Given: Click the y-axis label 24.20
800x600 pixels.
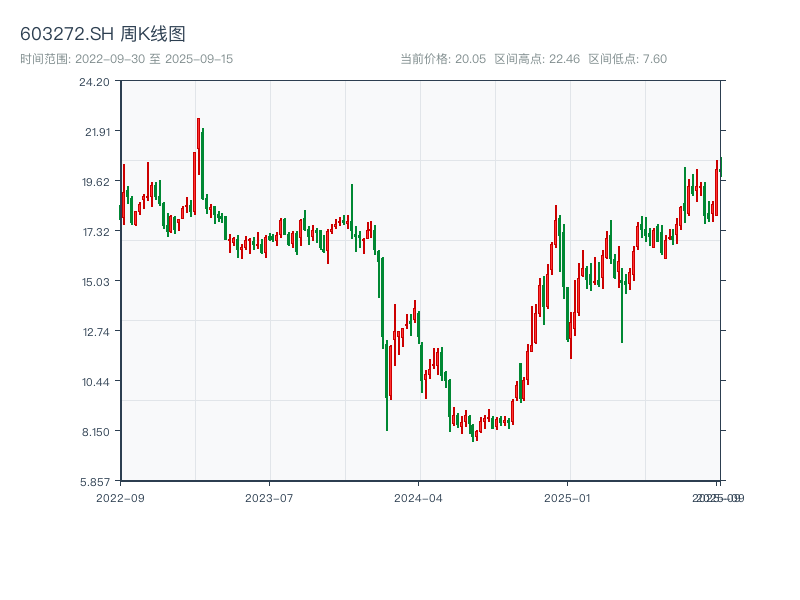Looking at the screenshot, I should [94, 82].
